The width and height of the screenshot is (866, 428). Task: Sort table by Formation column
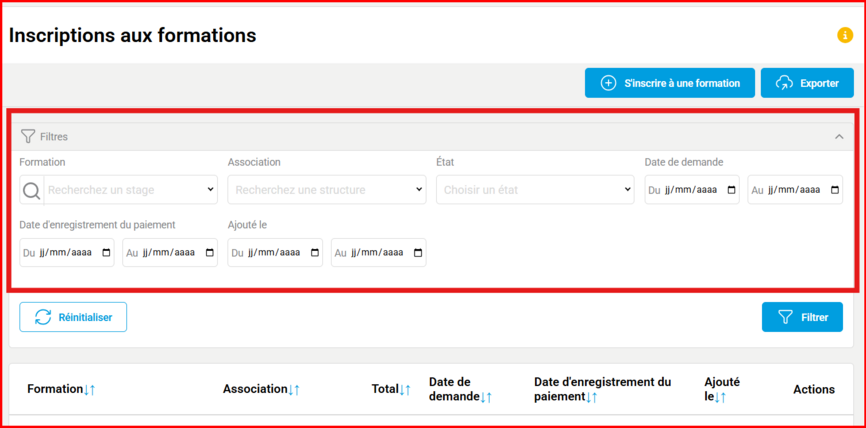(x=61, y=389)
